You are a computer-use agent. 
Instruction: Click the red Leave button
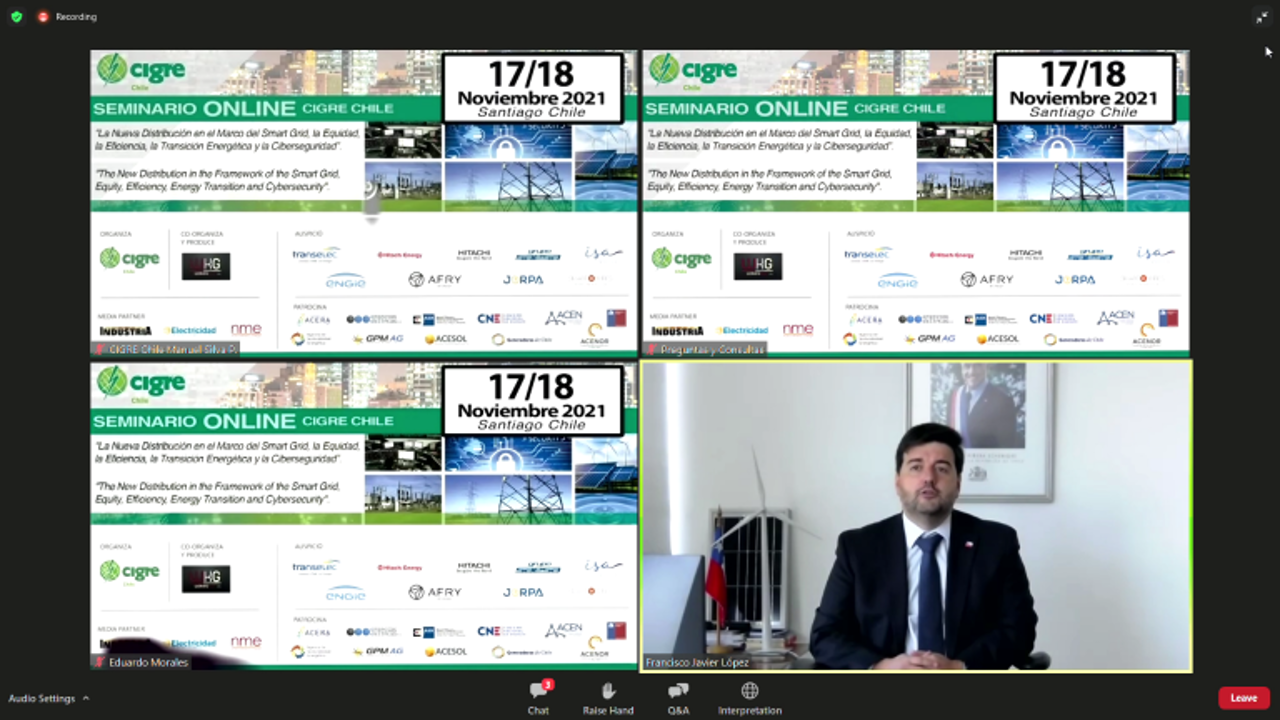point(1243,698)
